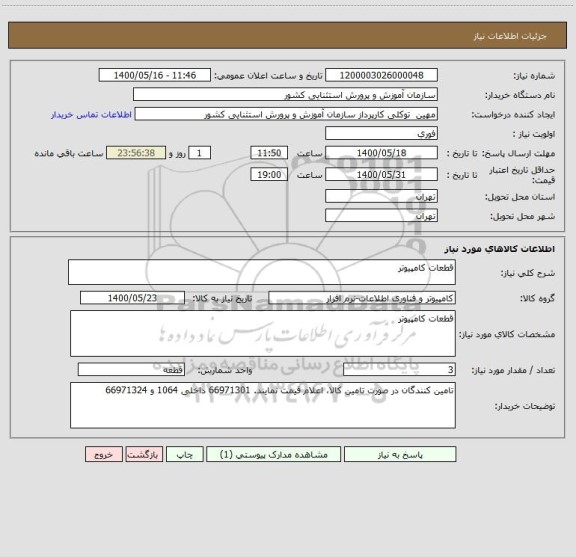
Task: Click the بازگشت back button
Action: (144, 454)
